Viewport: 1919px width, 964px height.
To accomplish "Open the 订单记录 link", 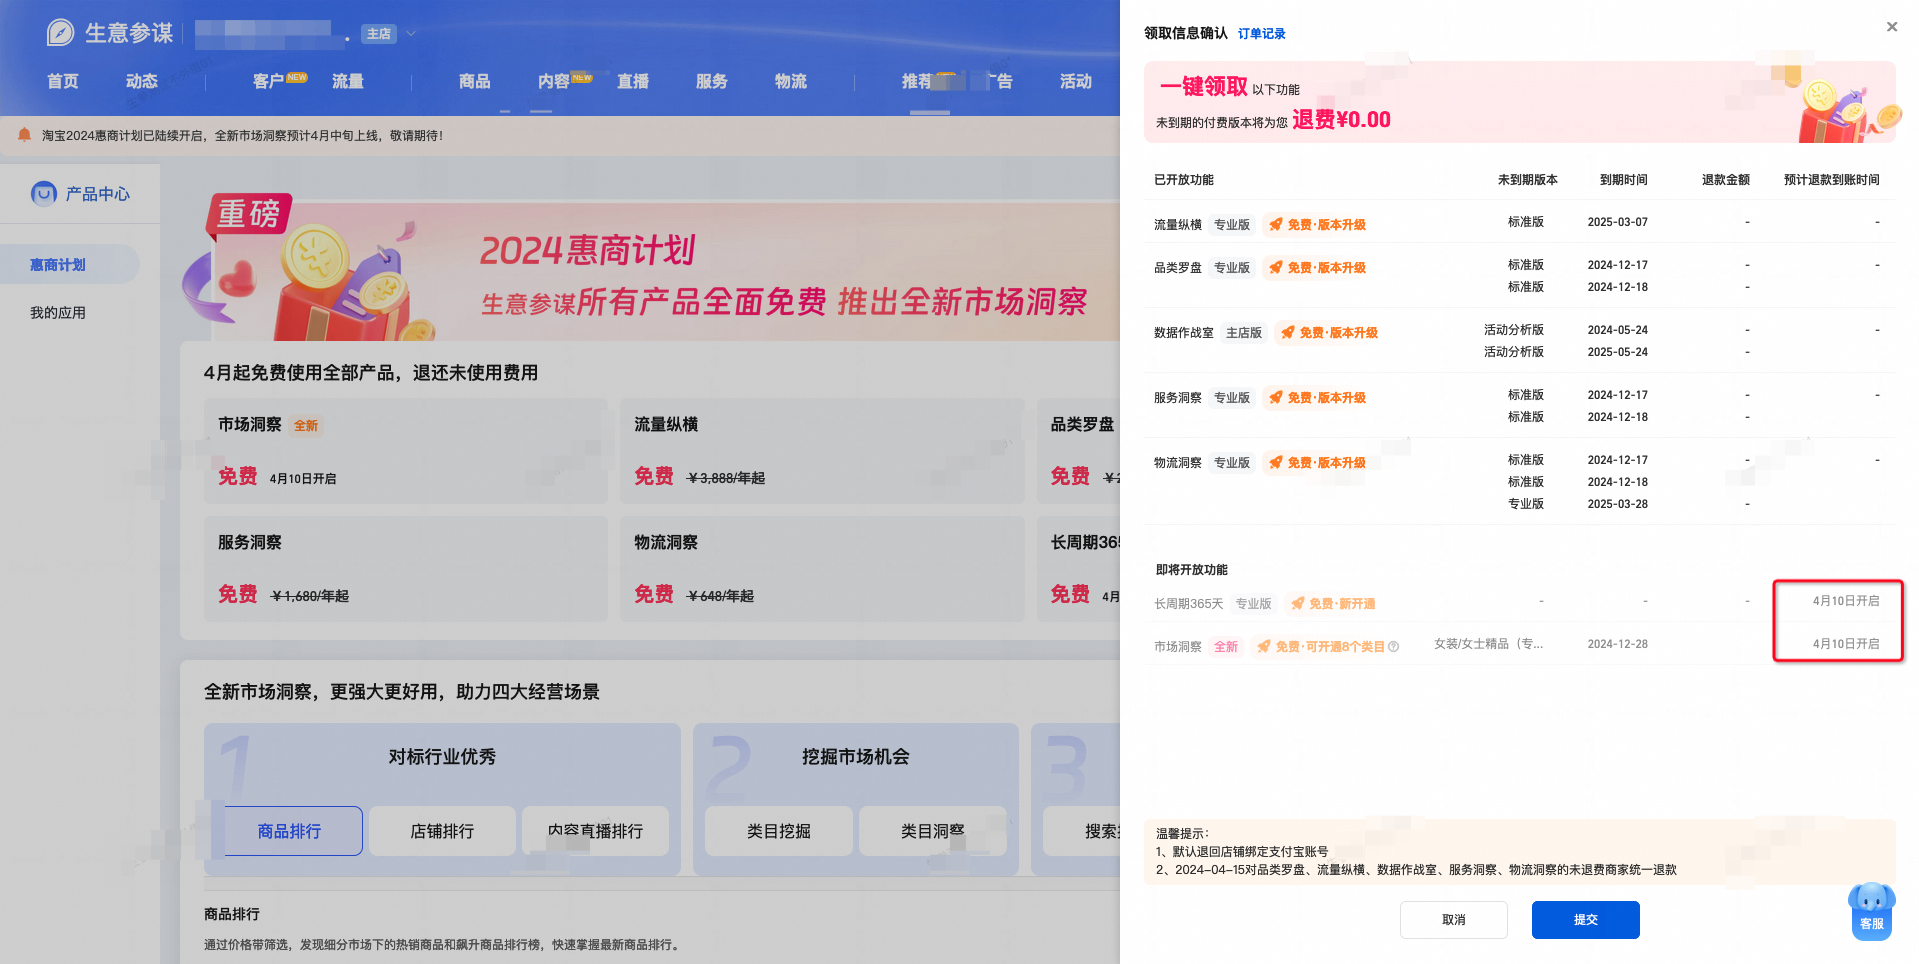I will coord(1262,34).
